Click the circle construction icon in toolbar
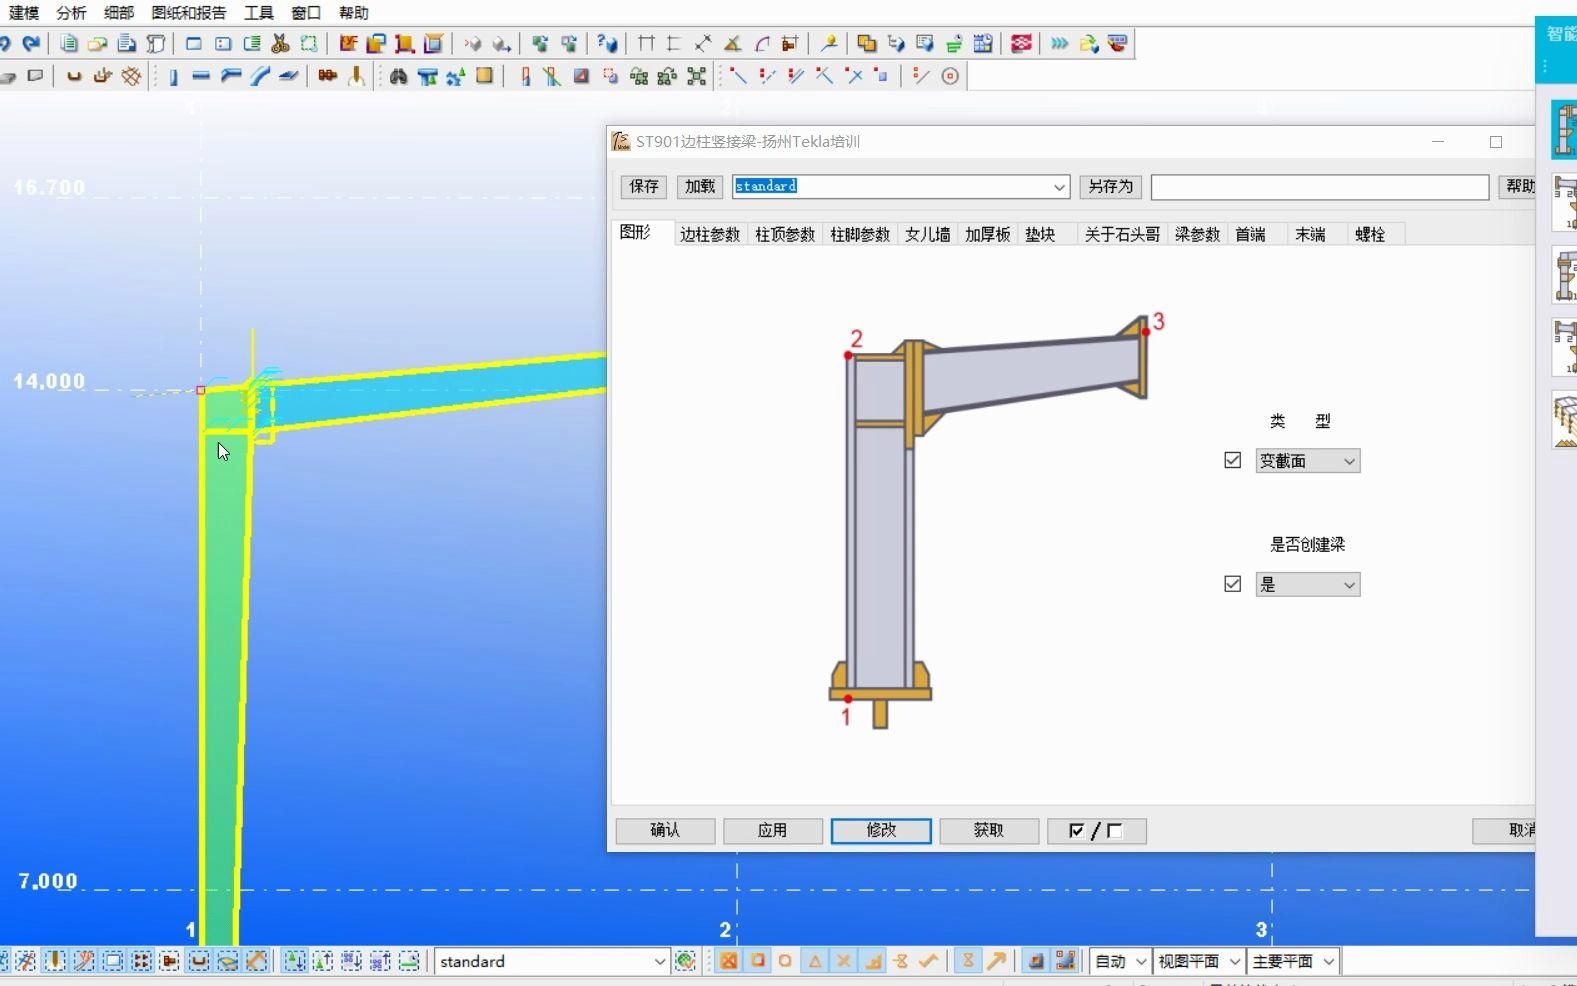 [950, 76]
